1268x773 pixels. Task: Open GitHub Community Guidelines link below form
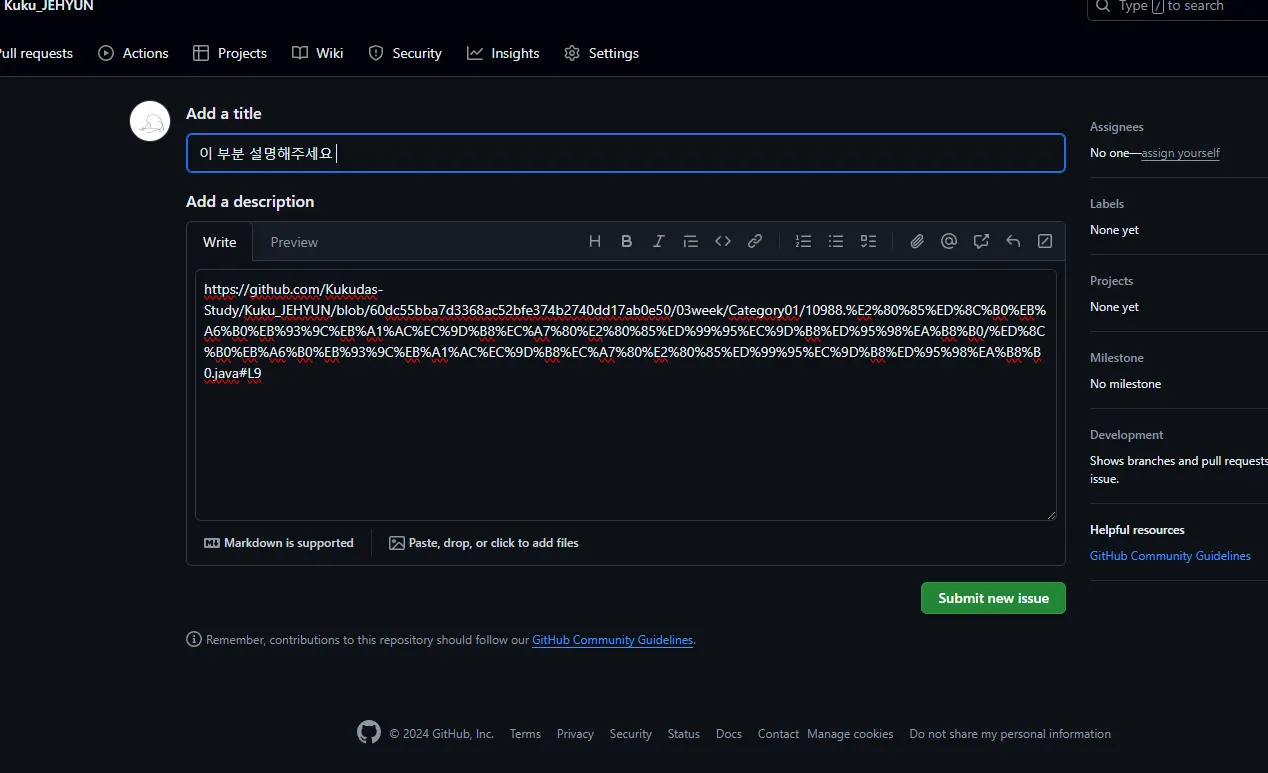coord(612,640)
